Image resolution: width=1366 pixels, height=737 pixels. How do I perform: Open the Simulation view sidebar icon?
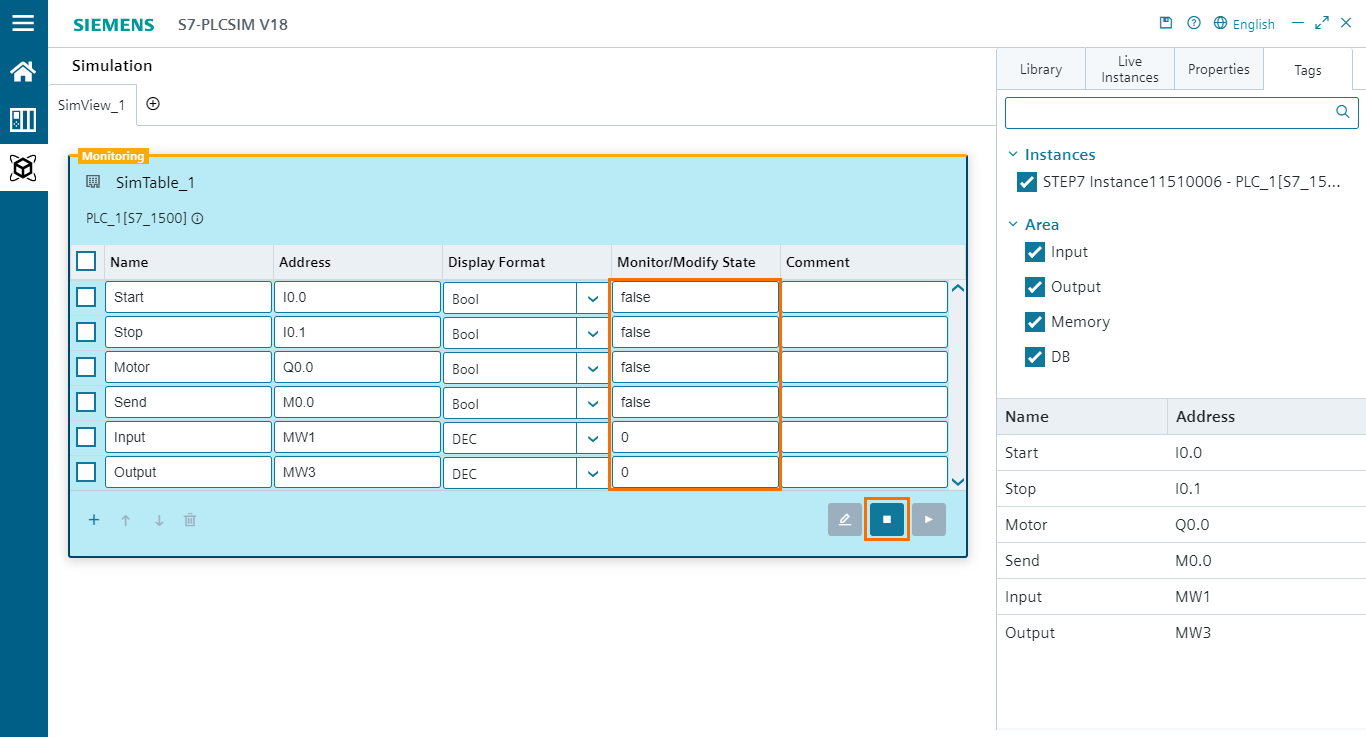(24, 119)
